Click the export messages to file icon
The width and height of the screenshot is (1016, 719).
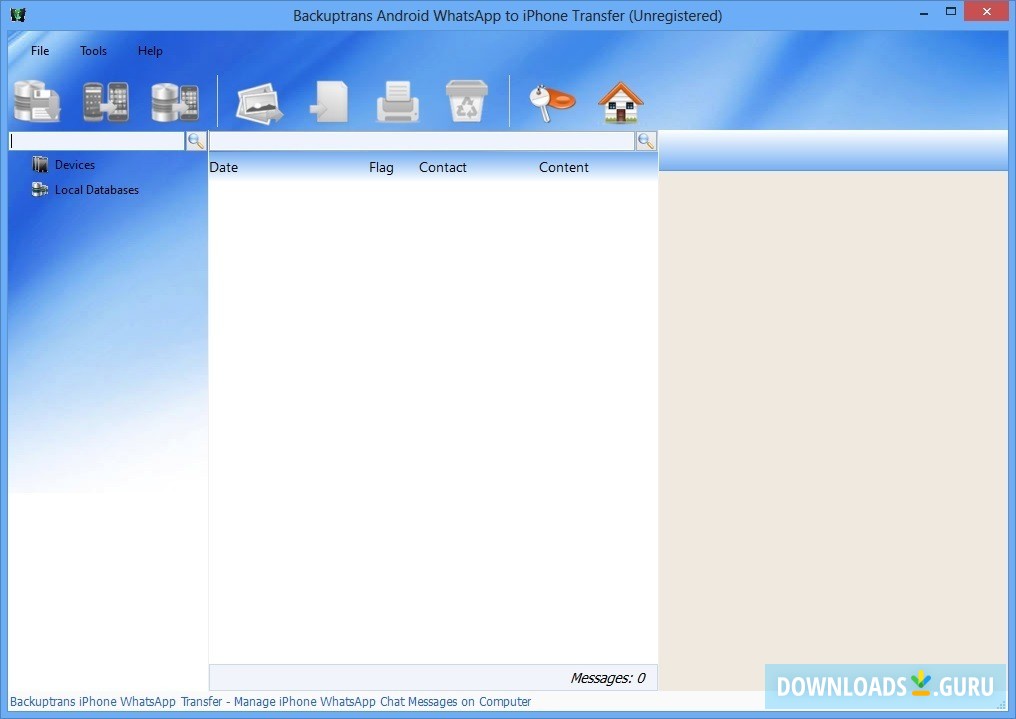pos(329,102)
